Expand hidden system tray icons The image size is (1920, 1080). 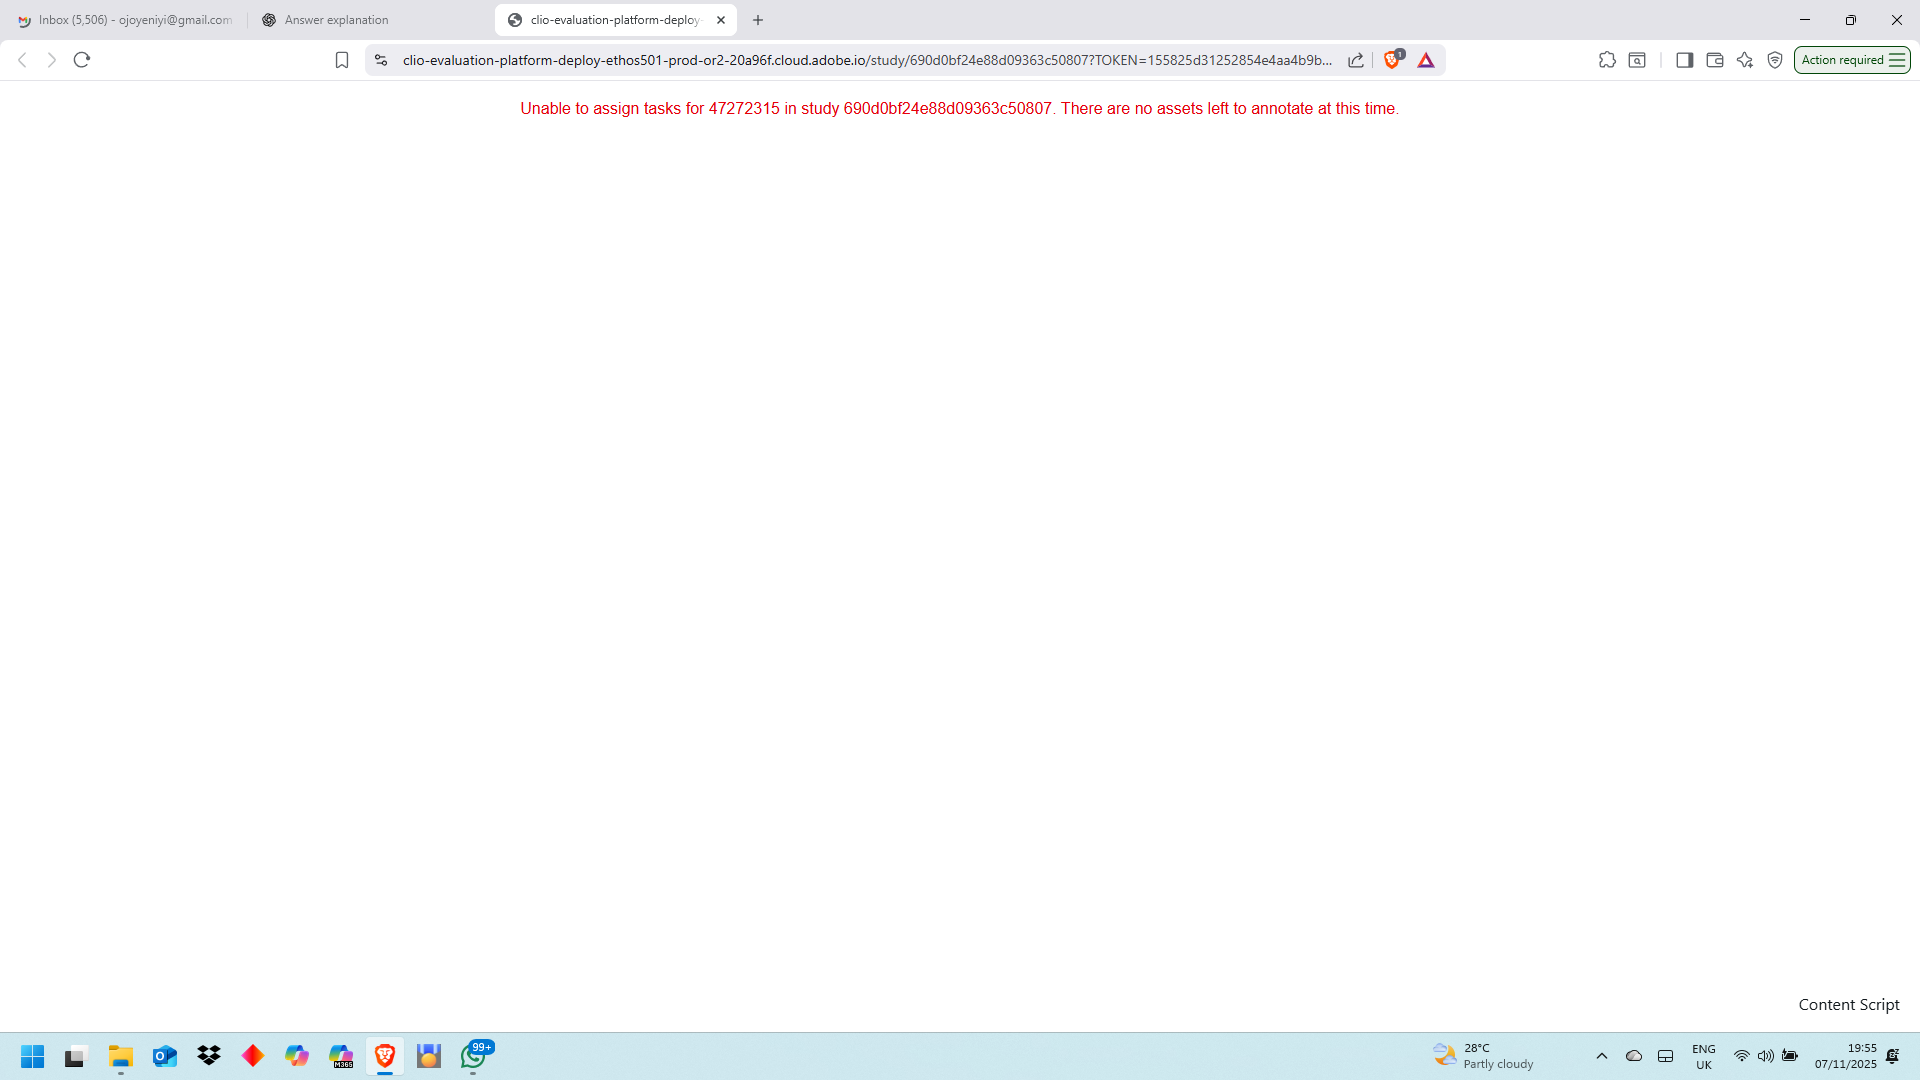click(x=1602, y=1056)
